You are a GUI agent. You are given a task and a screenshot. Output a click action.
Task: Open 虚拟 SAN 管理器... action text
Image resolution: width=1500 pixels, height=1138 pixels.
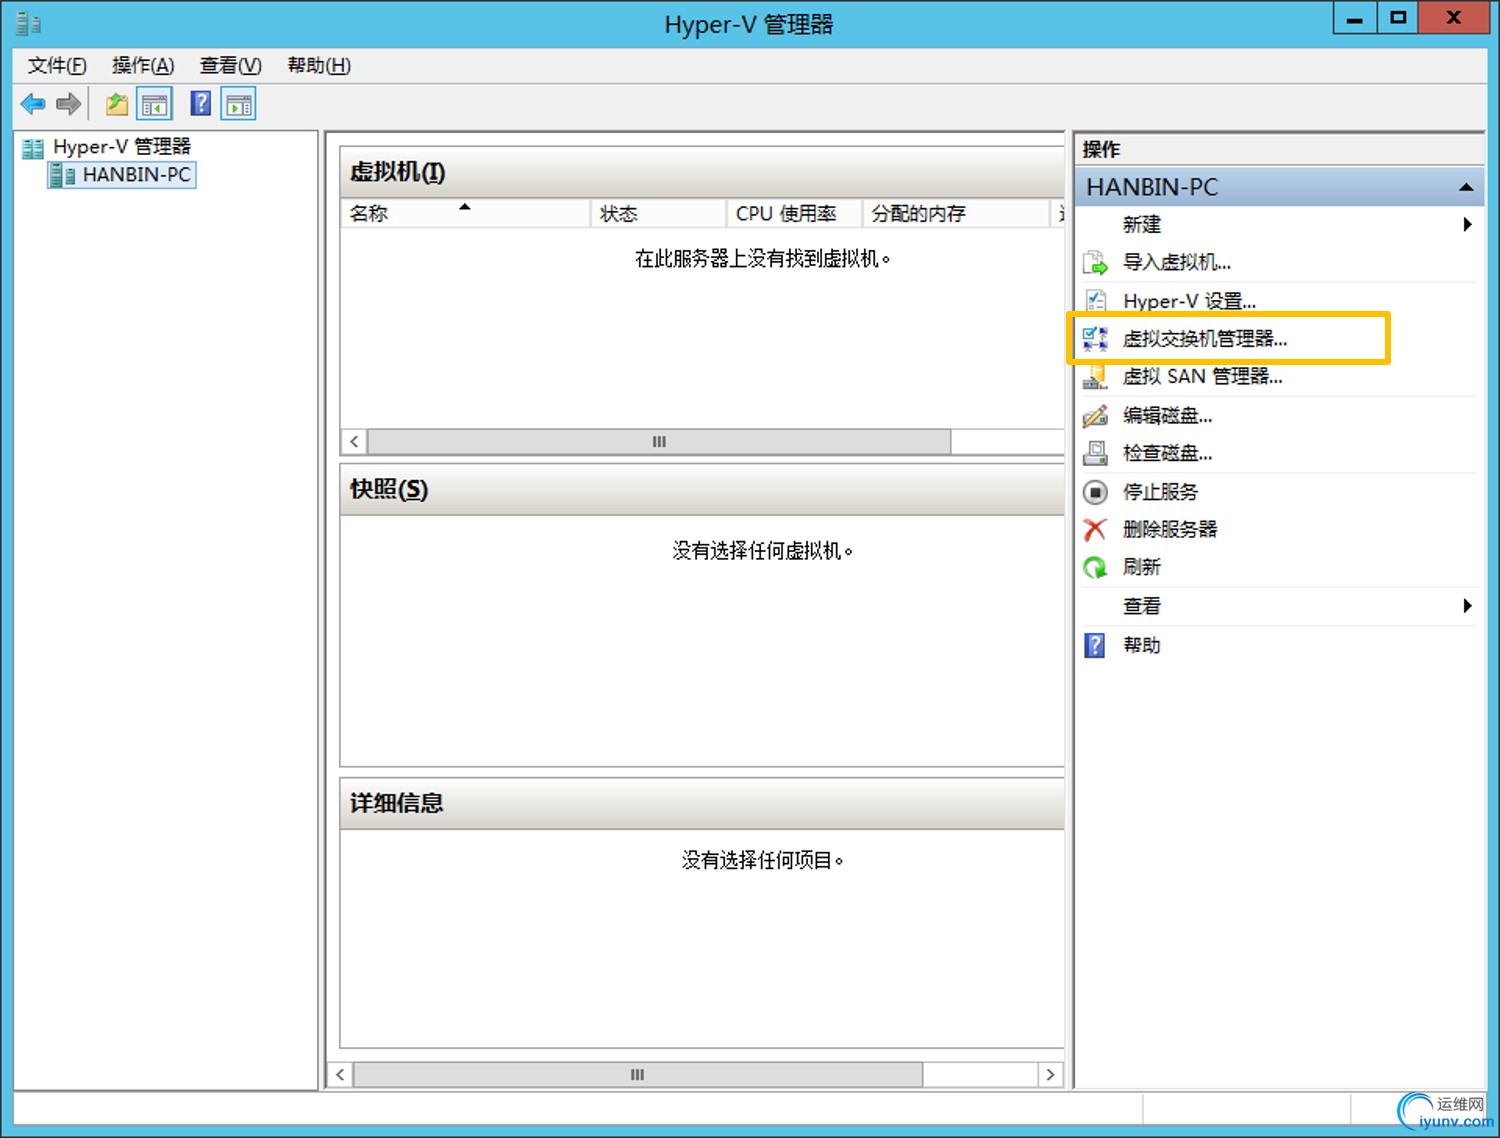[x=1202, y=377]
